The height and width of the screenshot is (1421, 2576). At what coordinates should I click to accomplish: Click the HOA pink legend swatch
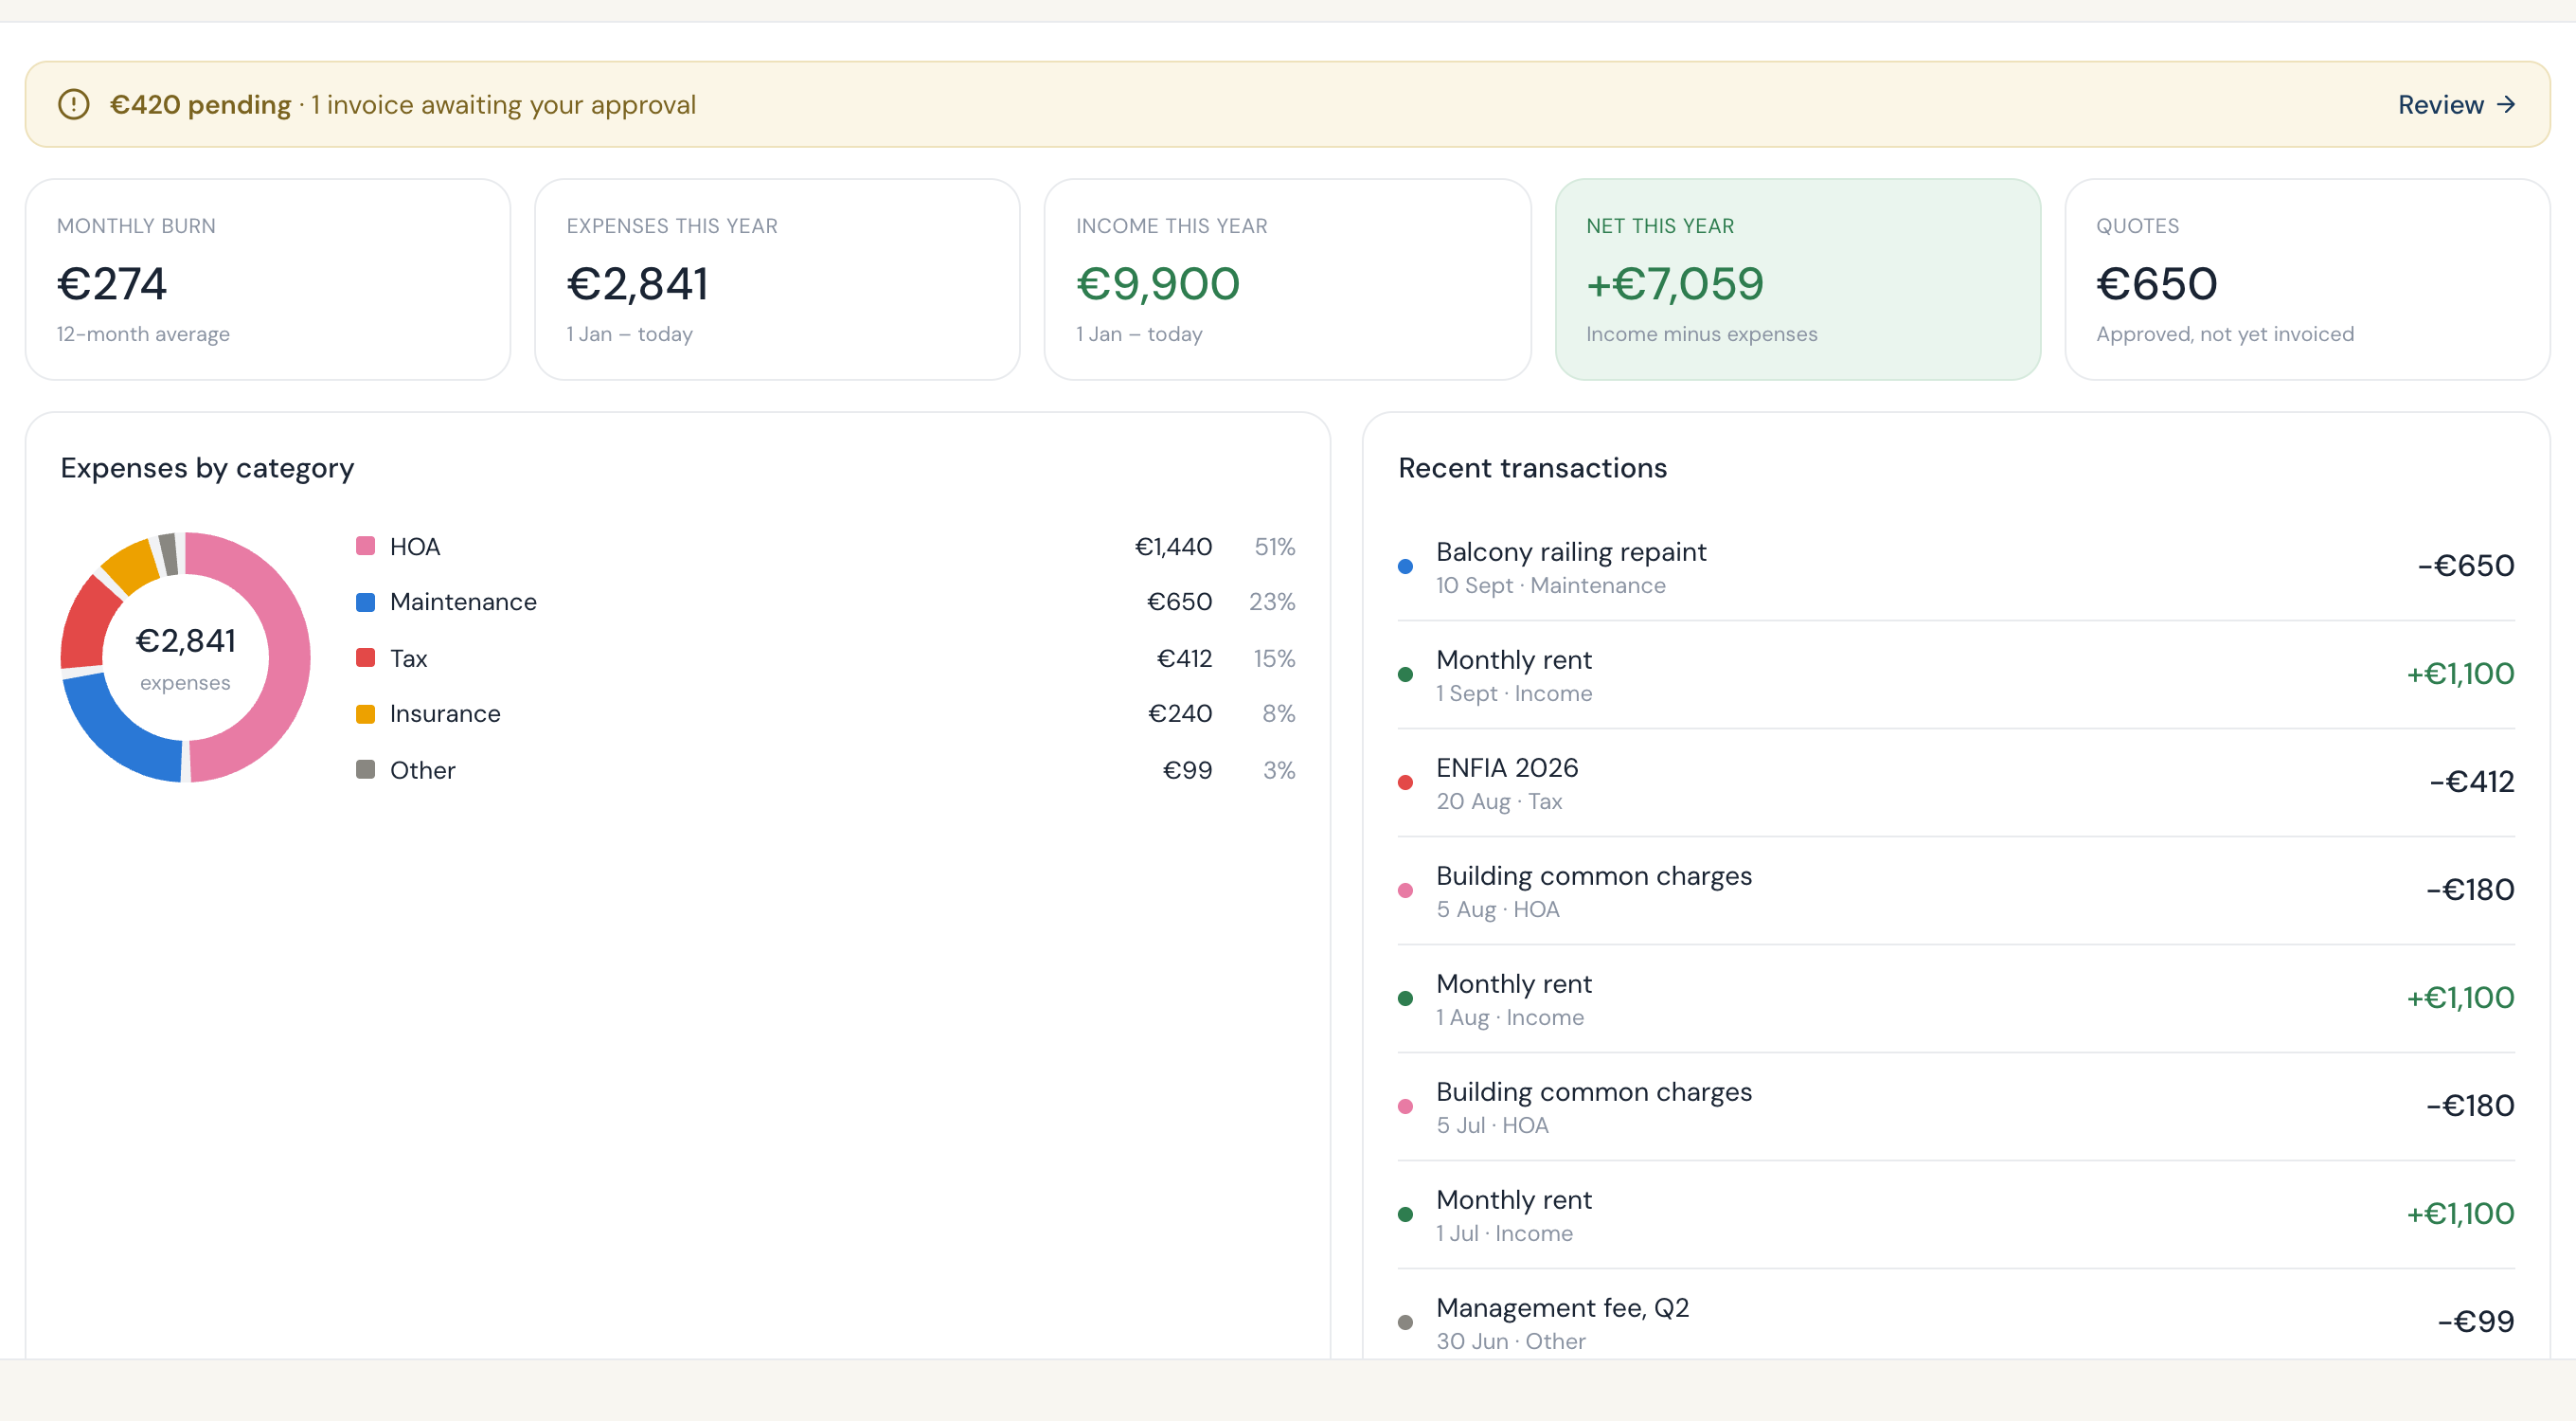point(366,546)
